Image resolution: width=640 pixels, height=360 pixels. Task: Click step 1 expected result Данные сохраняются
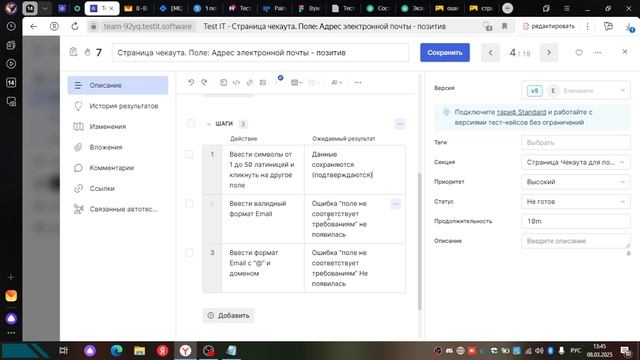(x=355, y=170)
